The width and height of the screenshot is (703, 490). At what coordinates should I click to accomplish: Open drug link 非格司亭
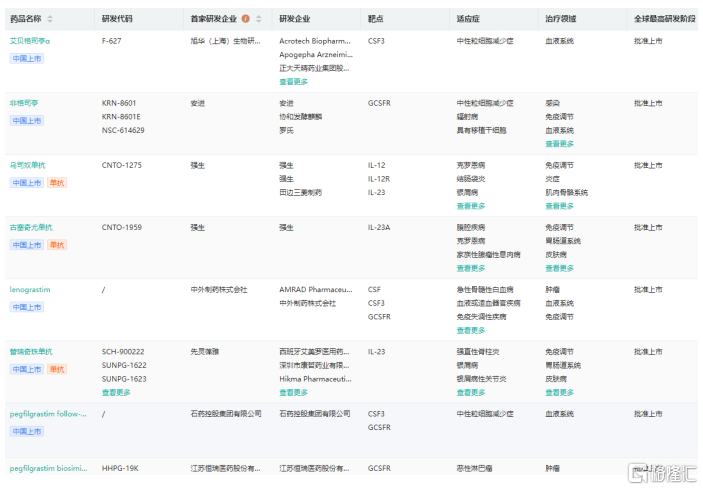[24, 103]
